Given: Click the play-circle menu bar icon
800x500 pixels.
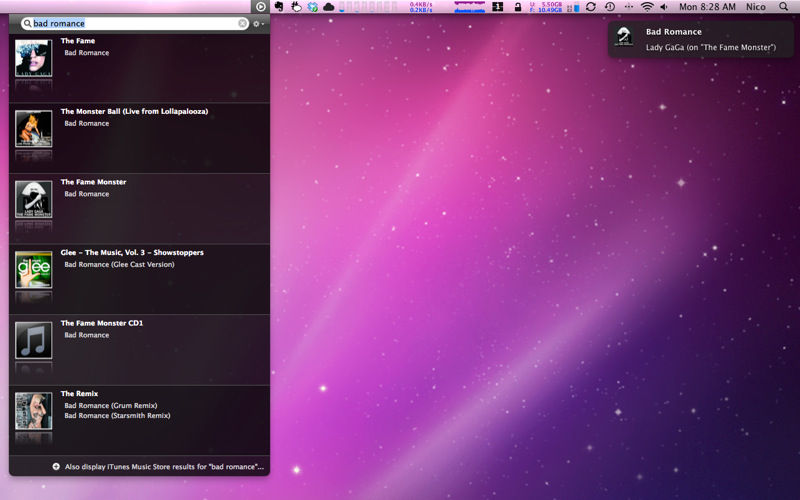Looking at the screenshot, I should coord(260,7).
